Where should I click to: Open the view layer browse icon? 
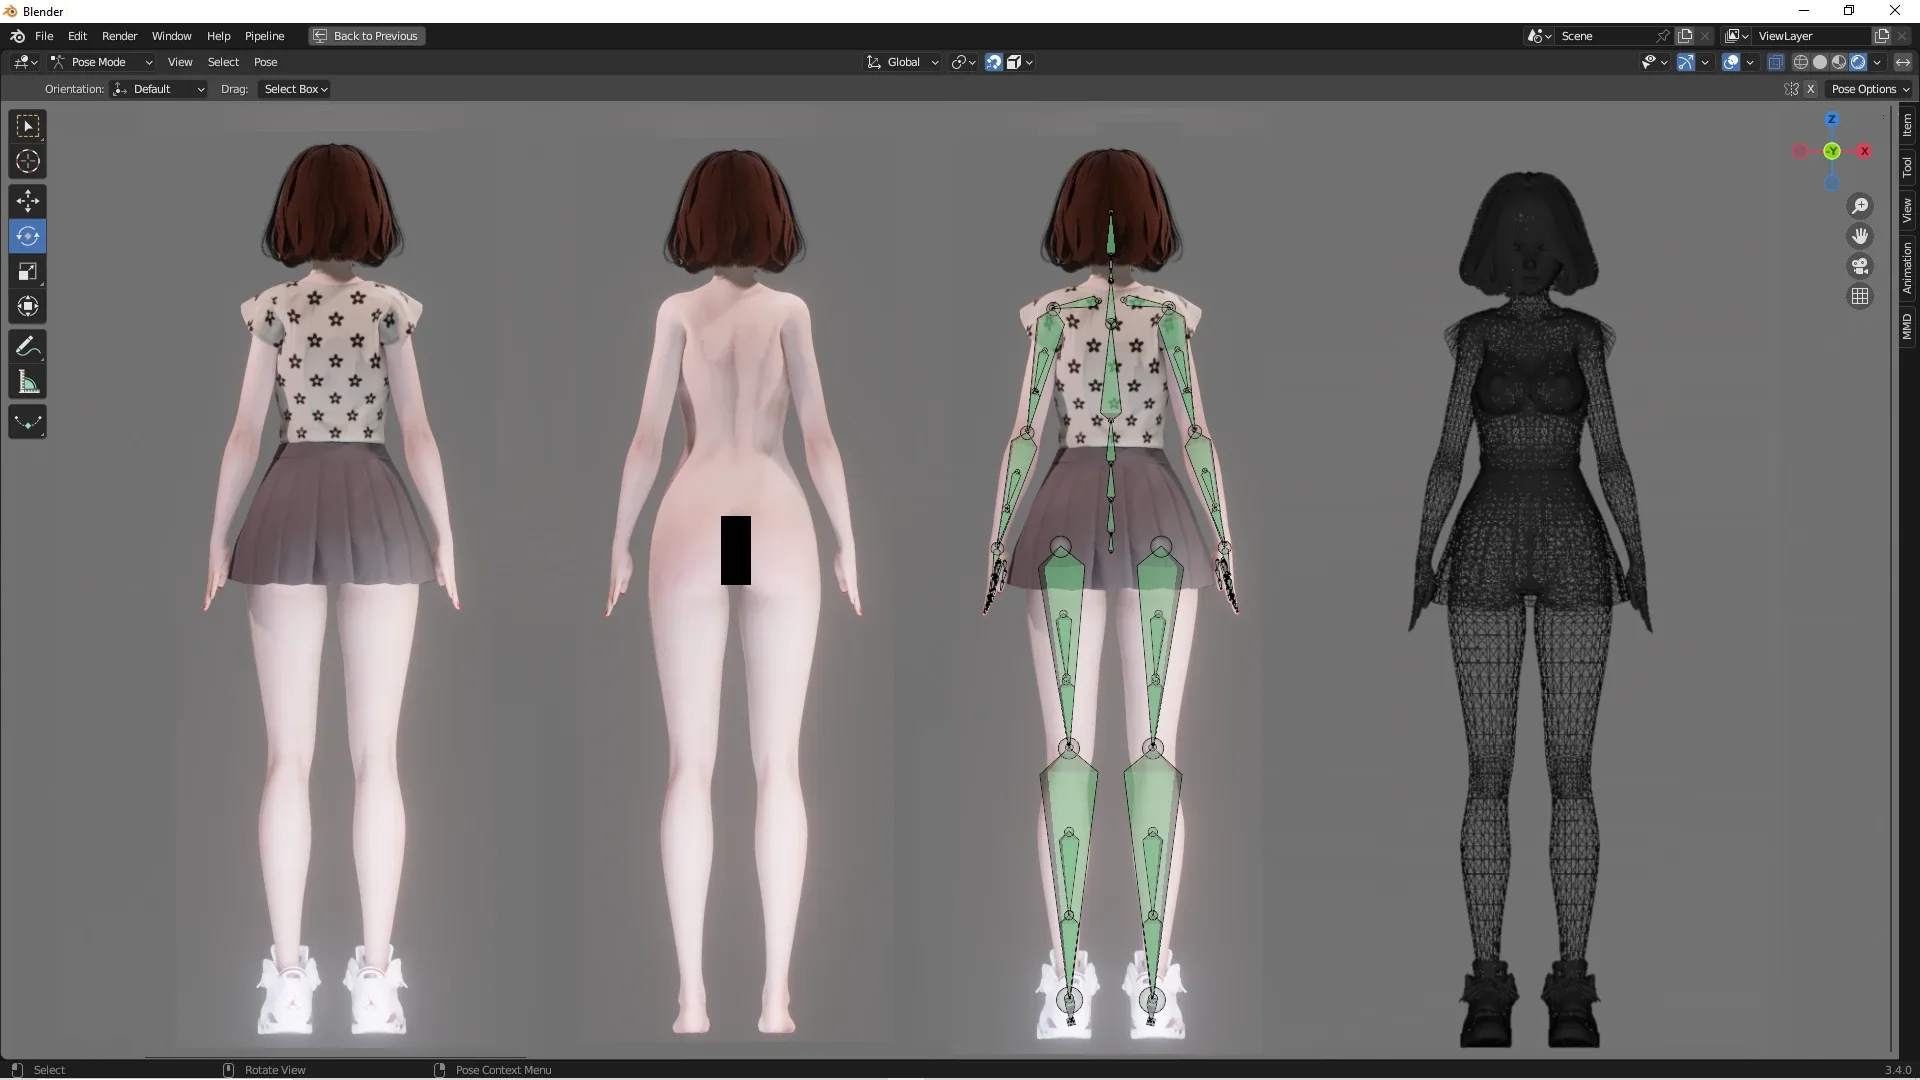click(x=1738, y=36)
